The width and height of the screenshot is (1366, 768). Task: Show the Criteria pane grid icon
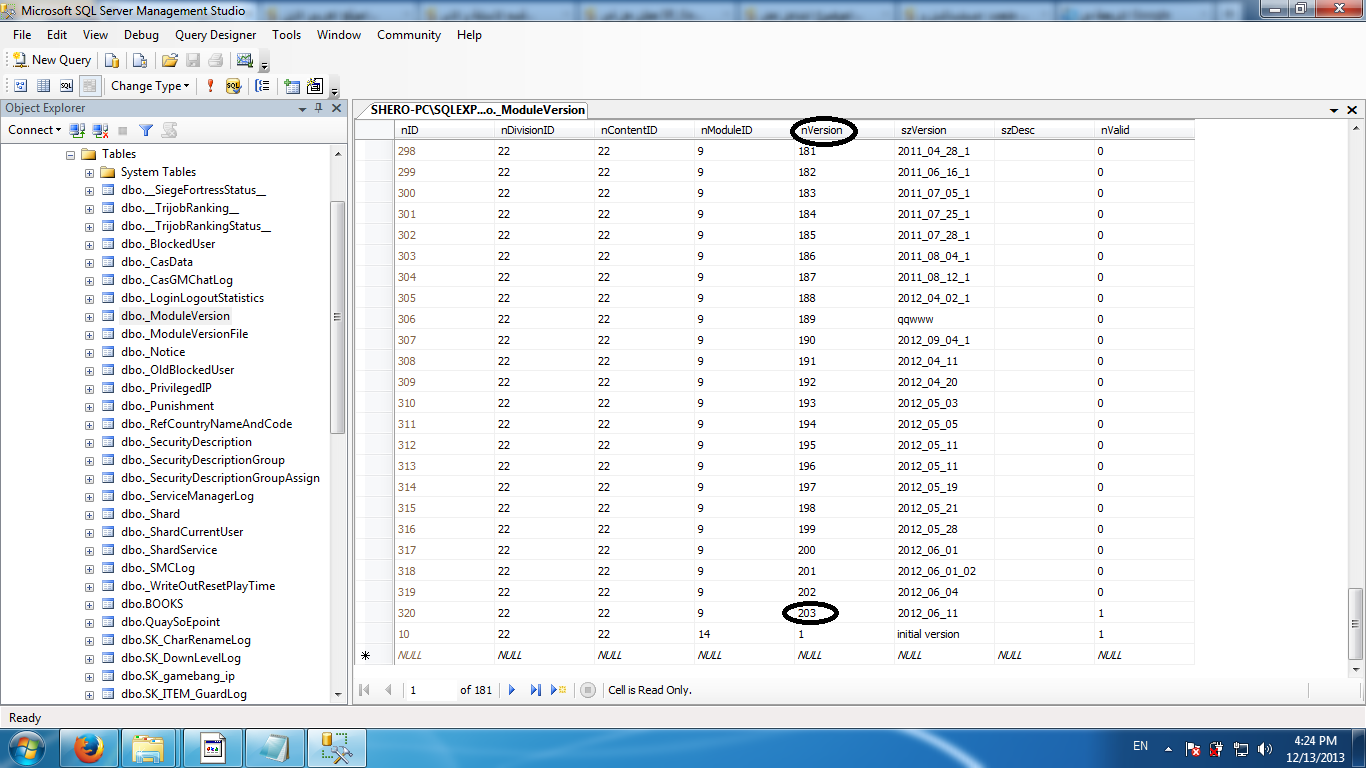[x=44, y=86]
